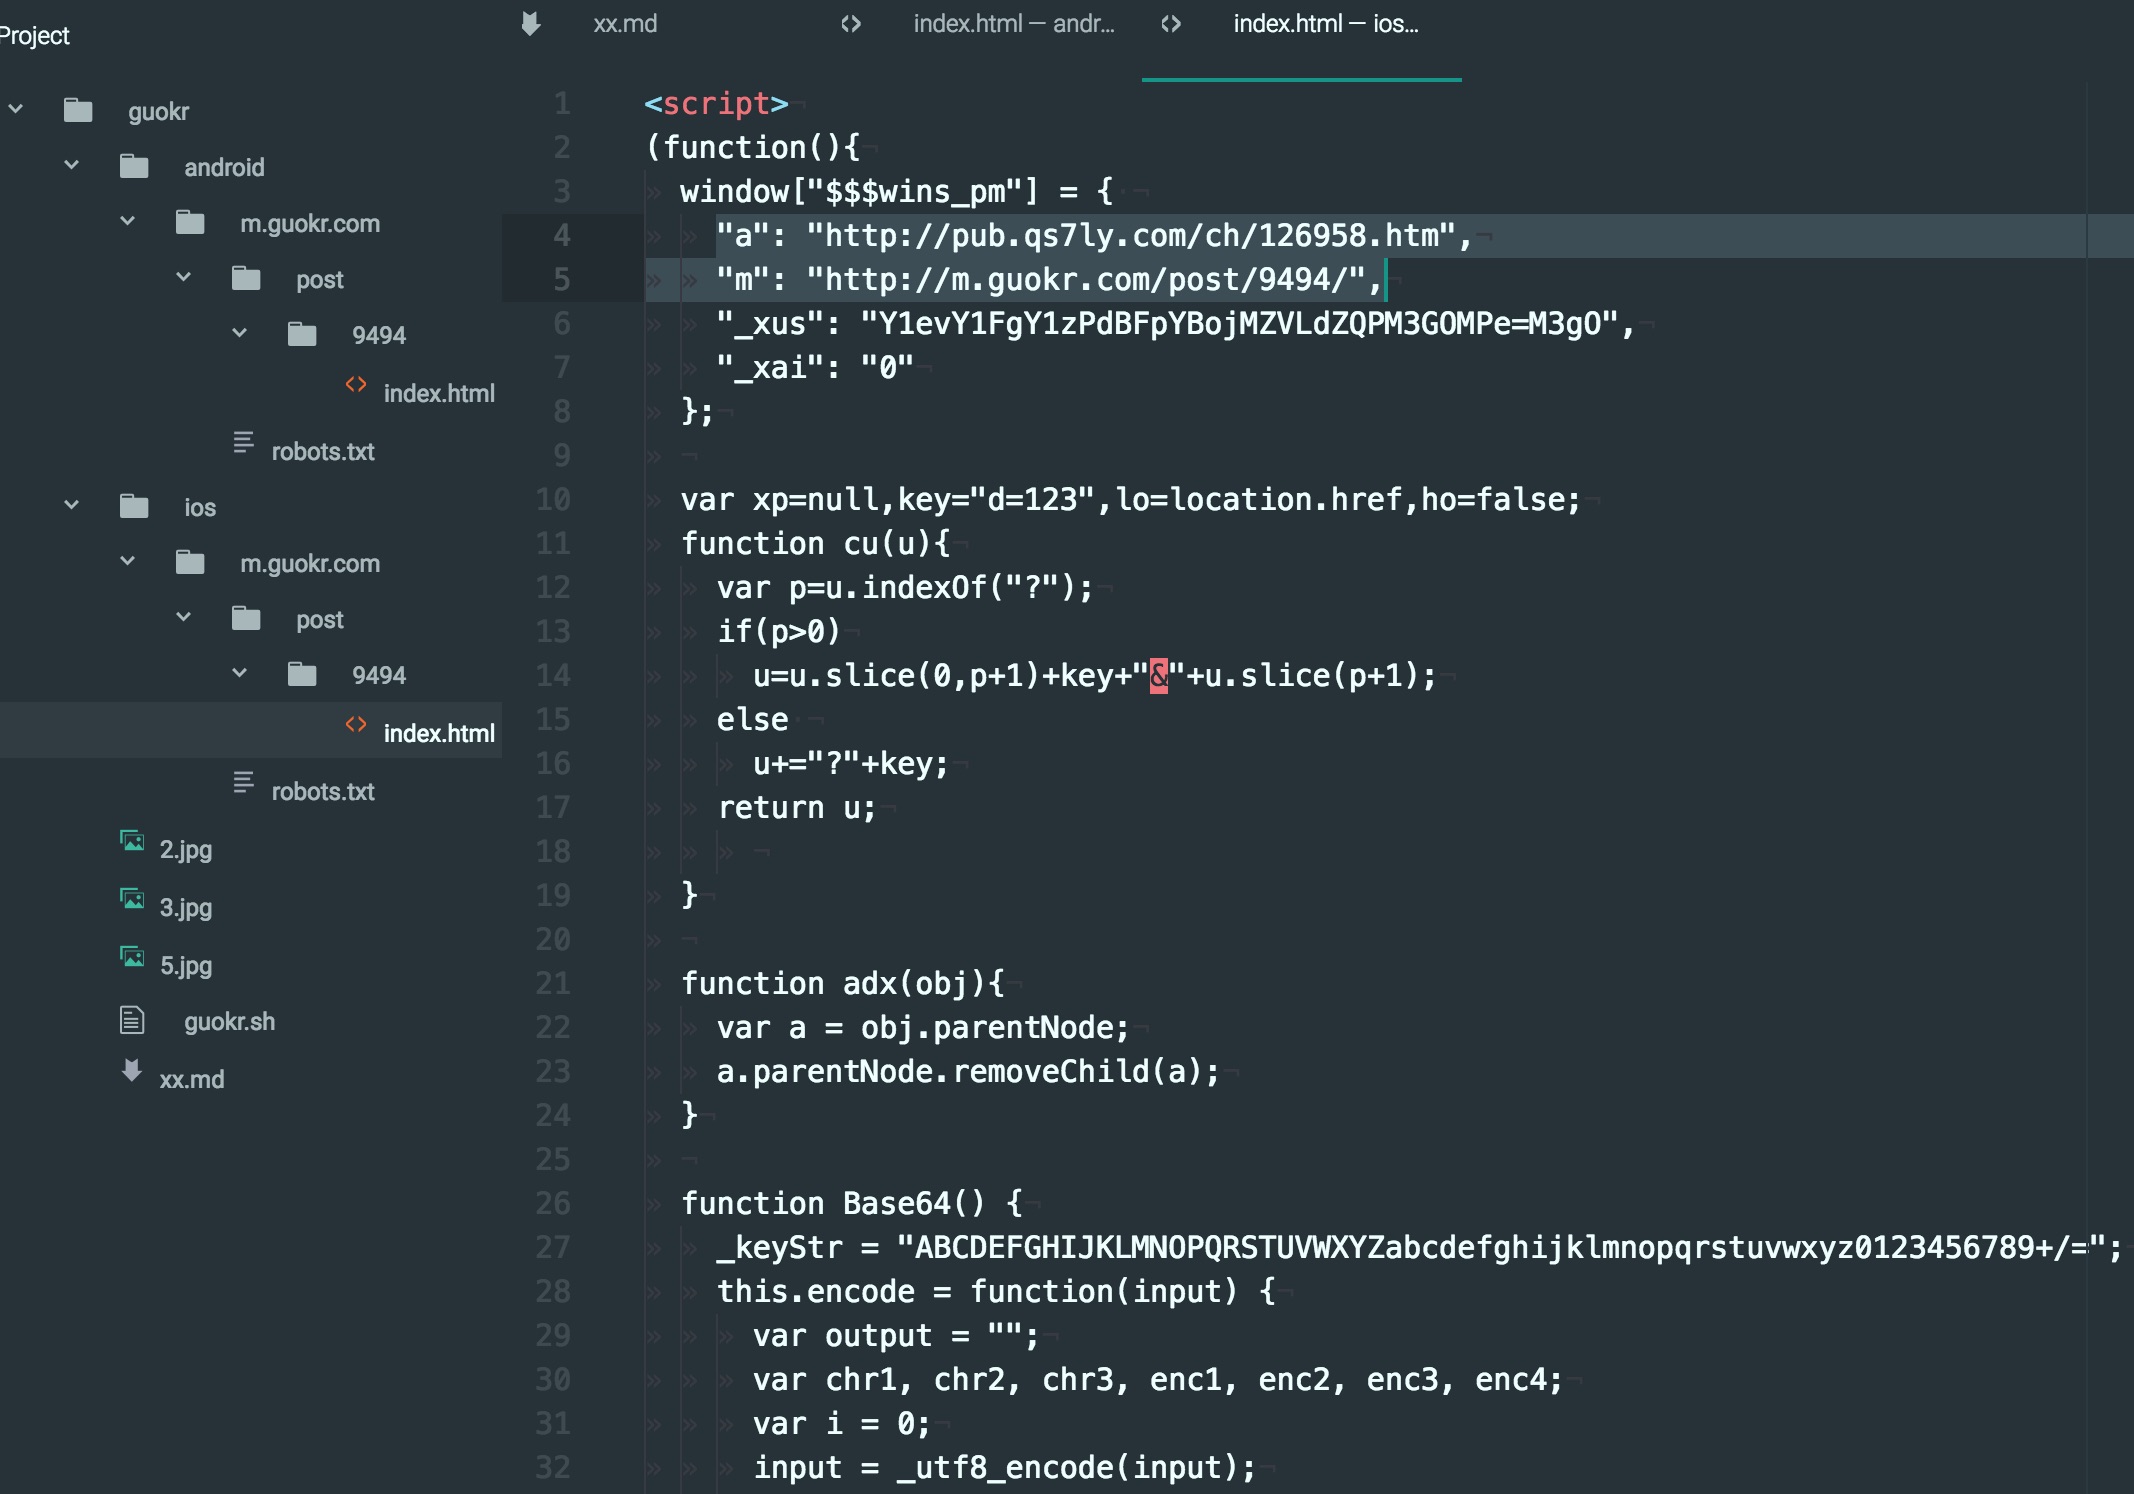This screenshot has height=1494, width=2134.
Task: Click the guokr root folder icon
Action: pyautogui.click(x=78, y=110)
